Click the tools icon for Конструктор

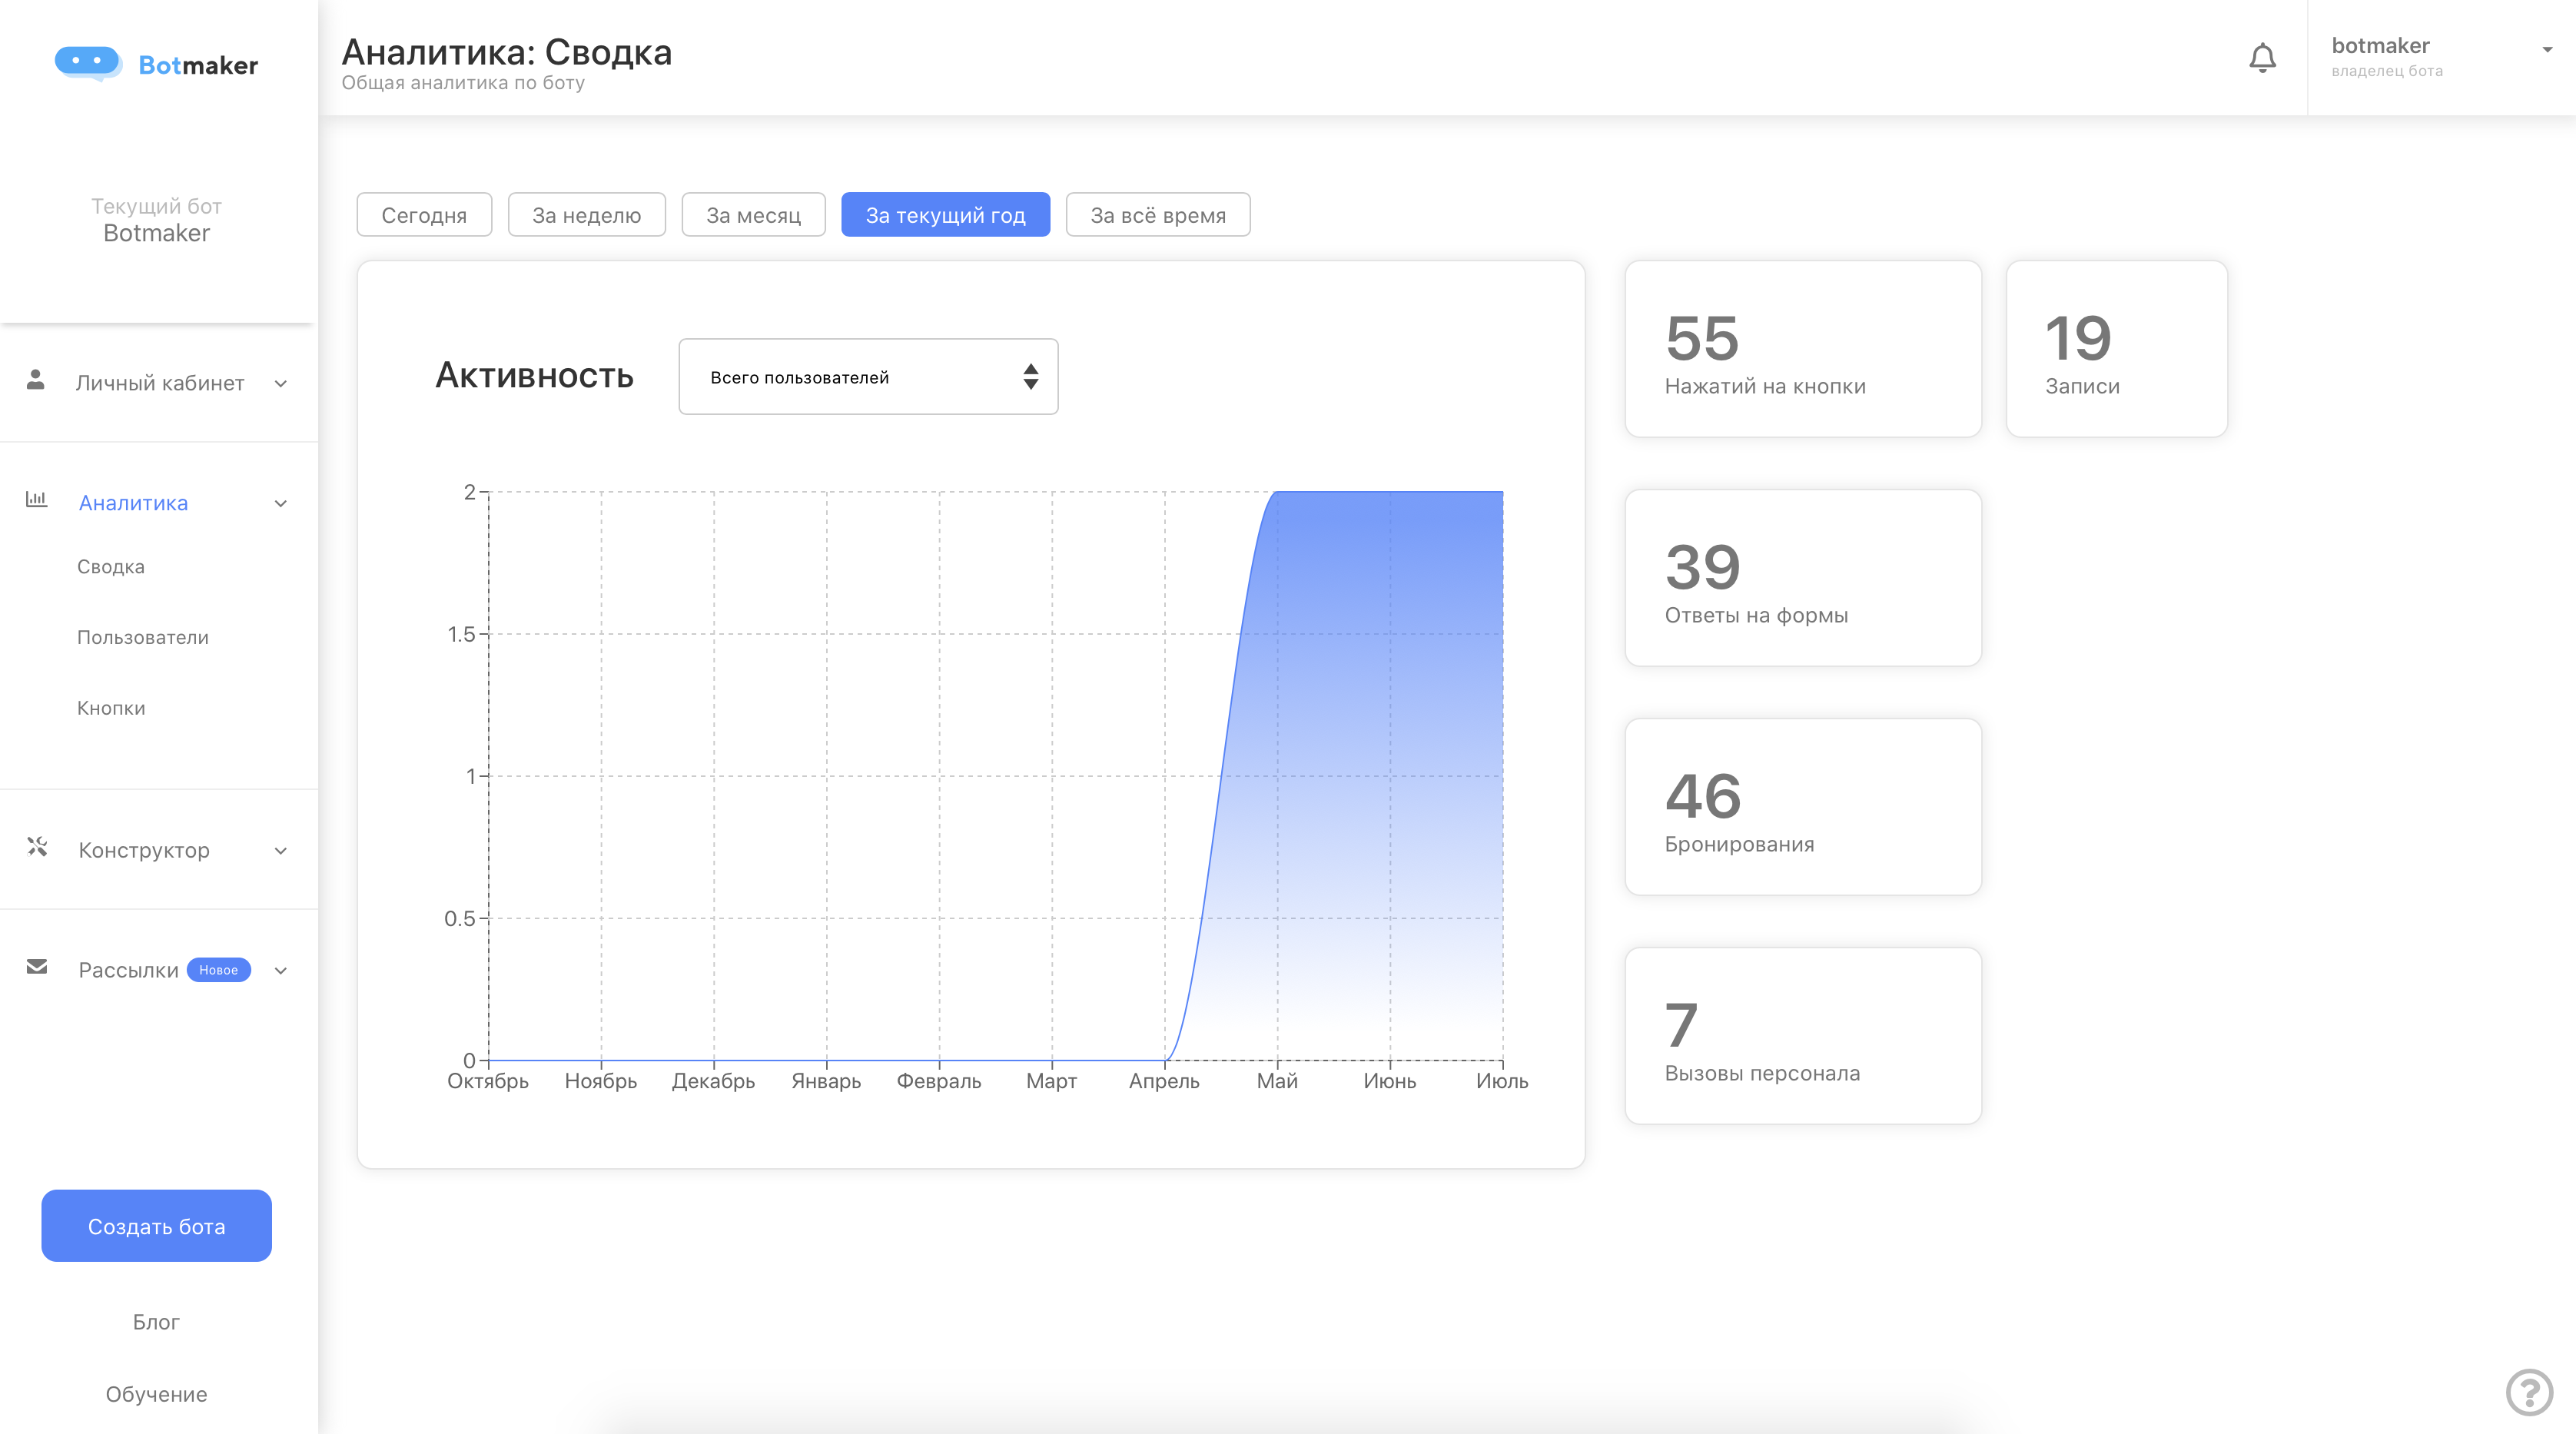[x=37, y=847]
